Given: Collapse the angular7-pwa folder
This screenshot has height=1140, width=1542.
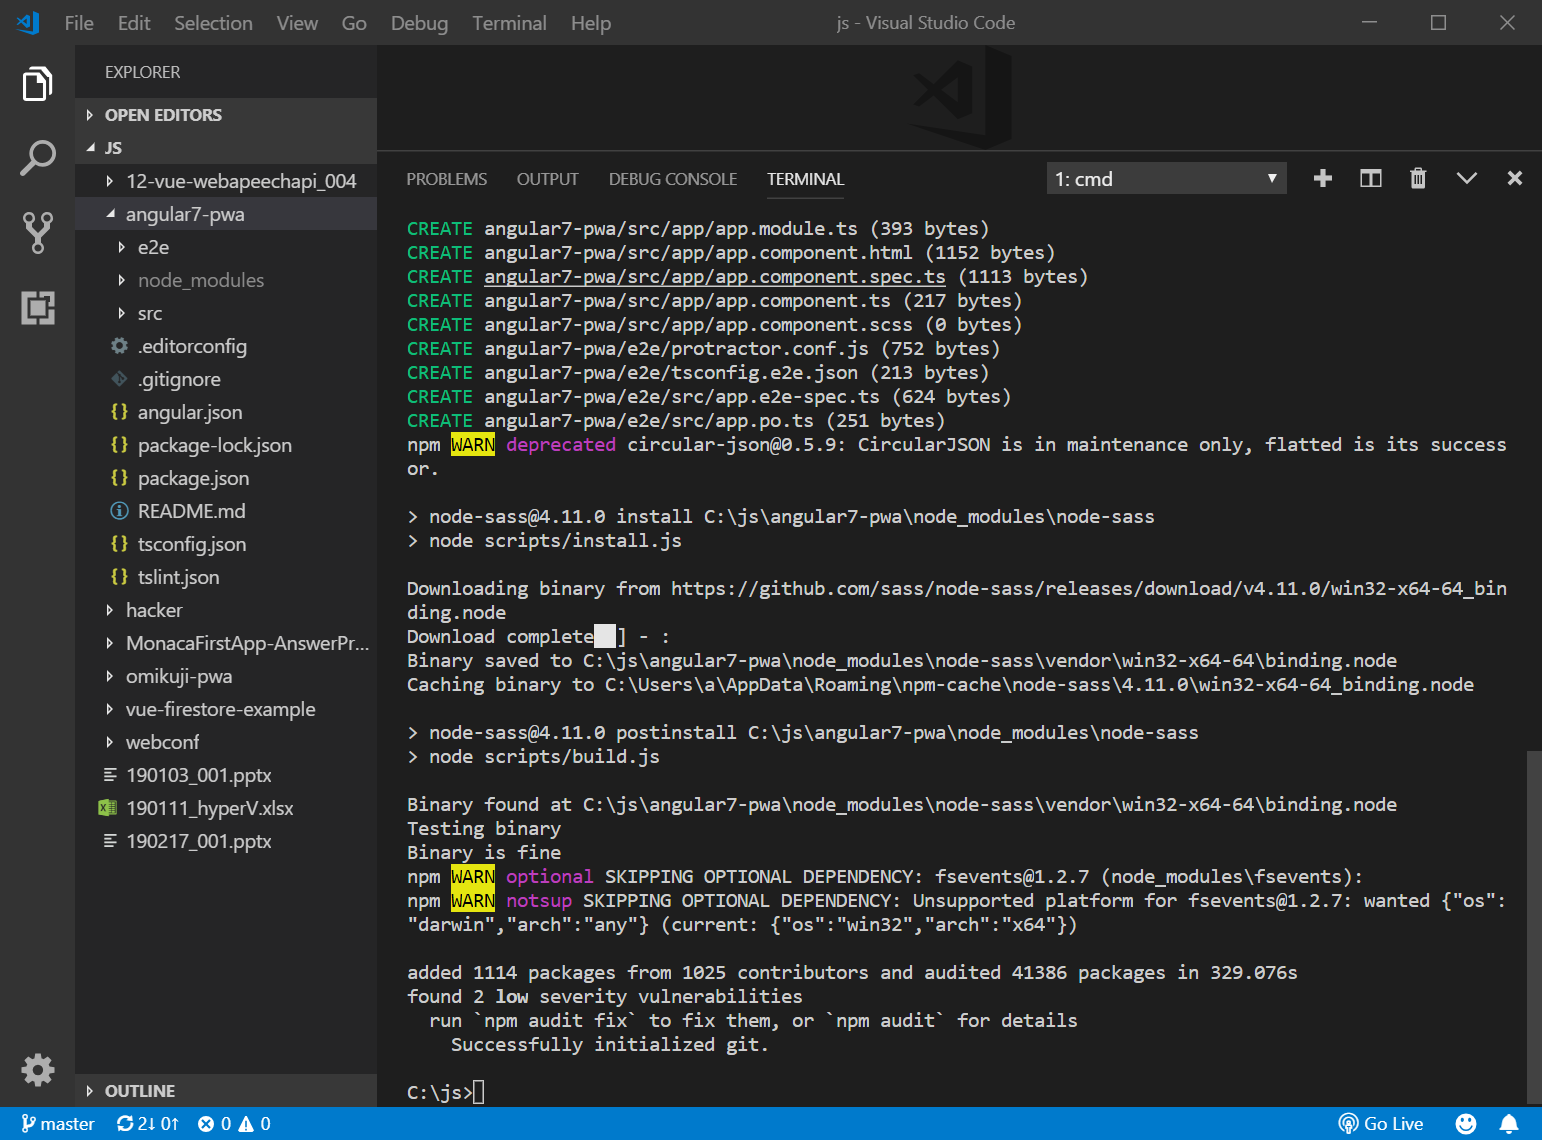Looking at the screenshot, I should (x=185, y=214).
